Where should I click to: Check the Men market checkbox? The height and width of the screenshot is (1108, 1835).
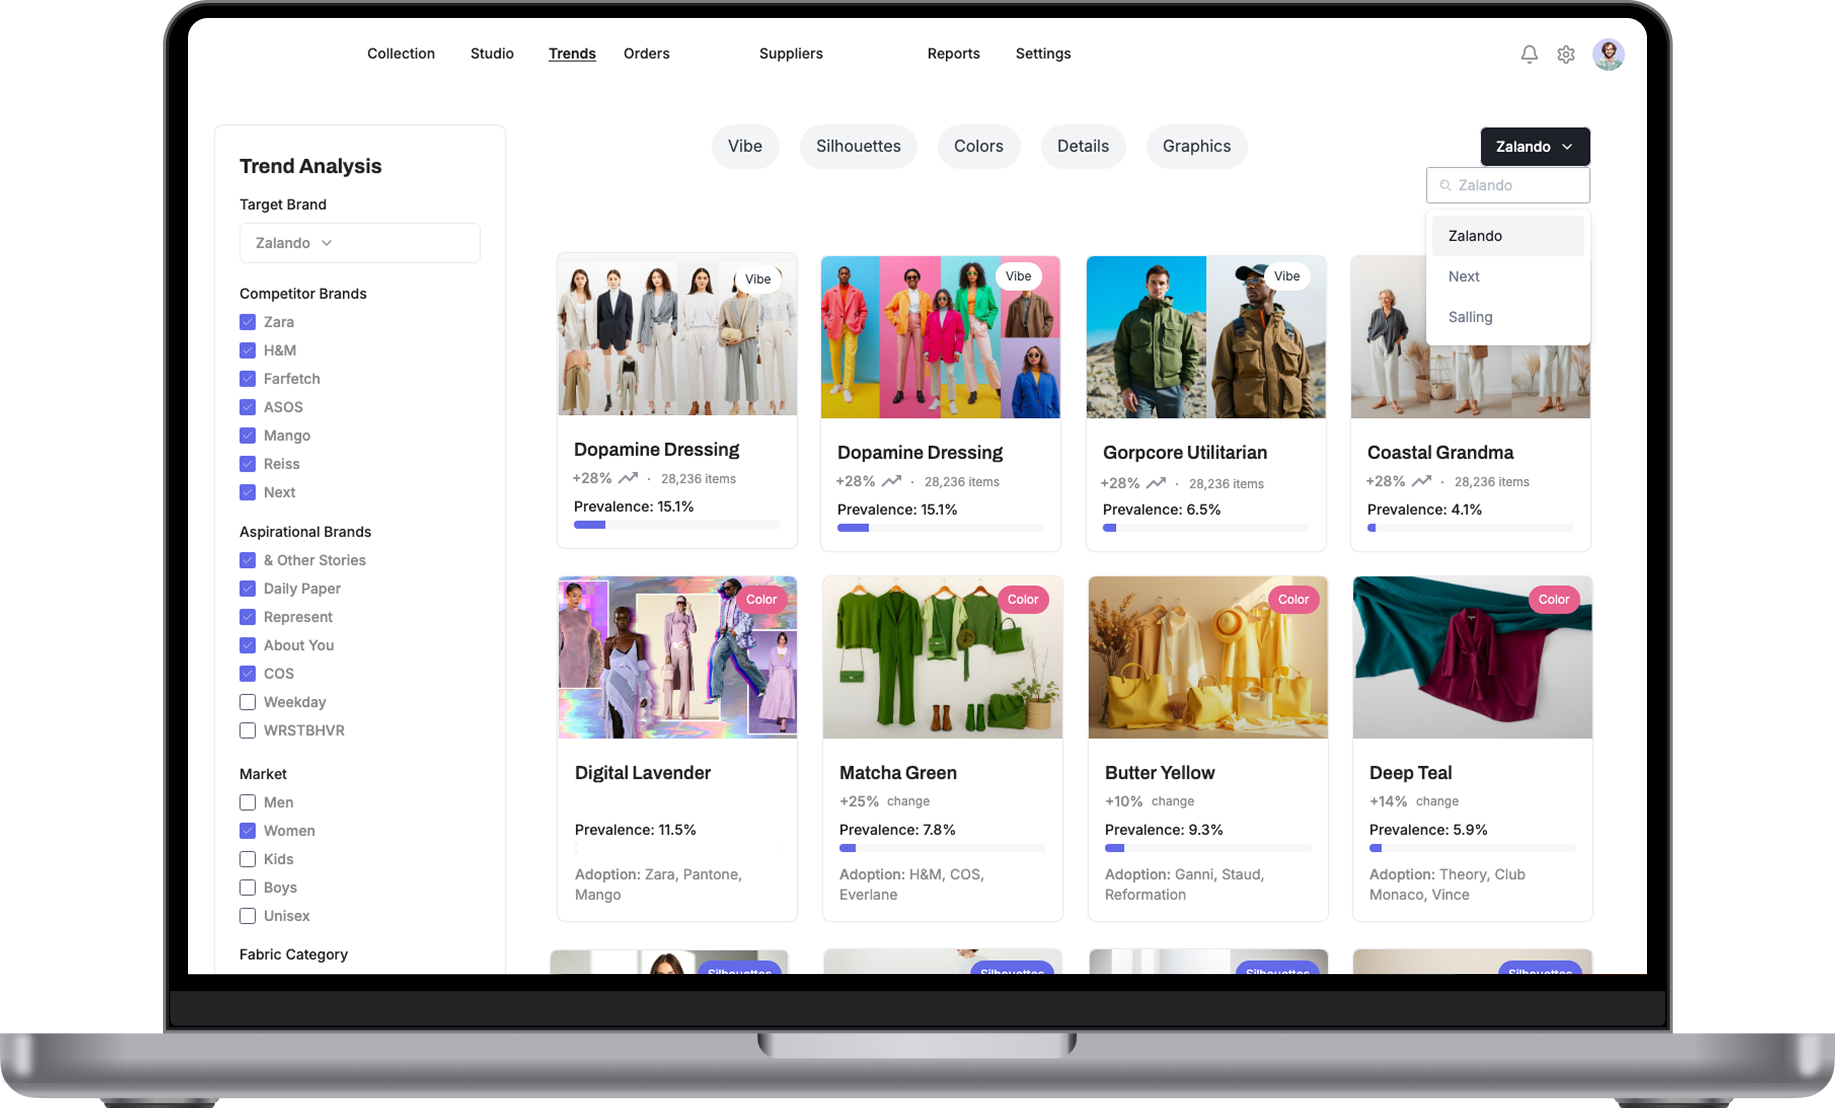point(248,802)
